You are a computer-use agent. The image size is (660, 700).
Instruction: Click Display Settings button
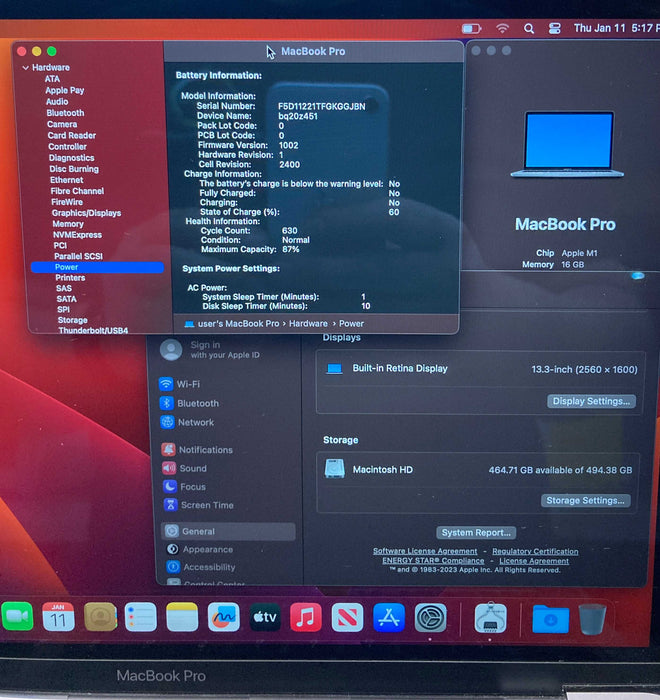pyautogui.click(x=591, y=401)
